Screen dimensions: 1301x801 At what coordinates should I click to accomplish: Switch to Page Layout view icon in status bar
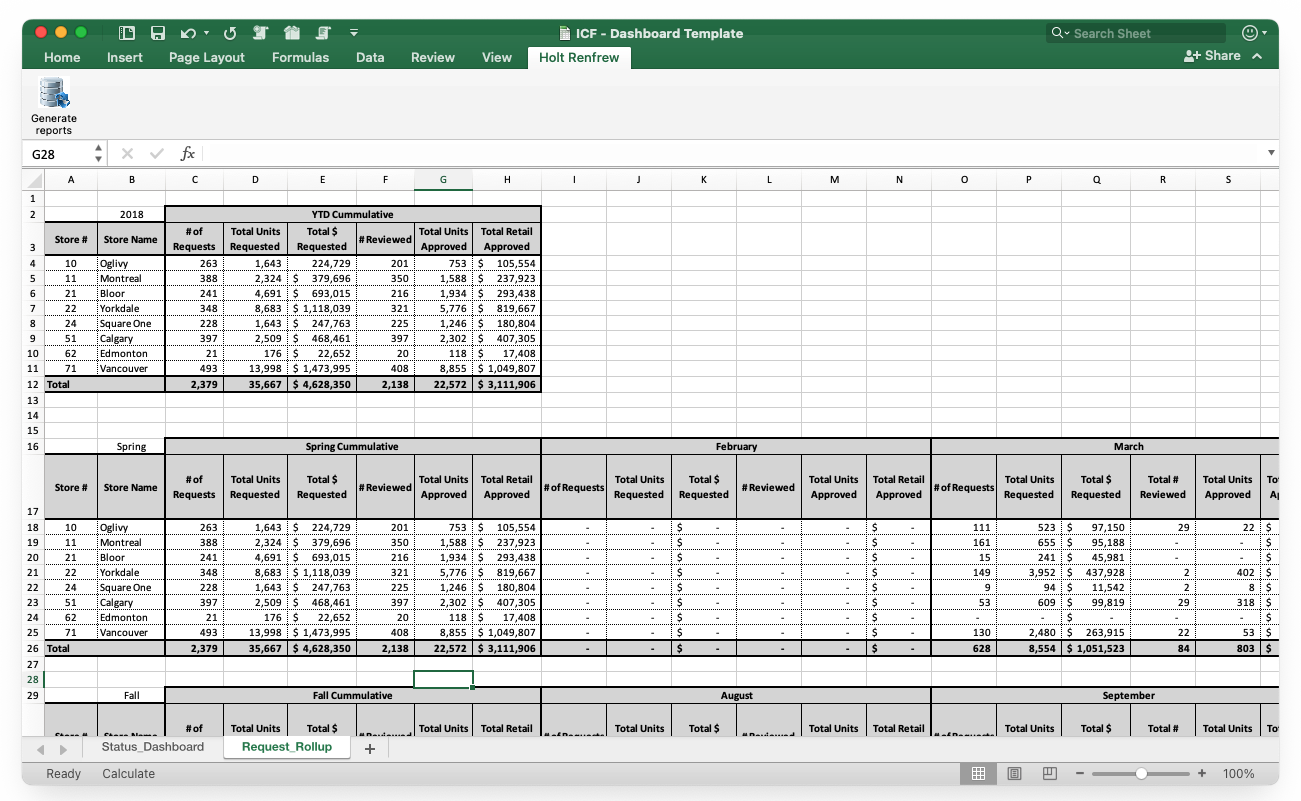tap(1014, 774)
